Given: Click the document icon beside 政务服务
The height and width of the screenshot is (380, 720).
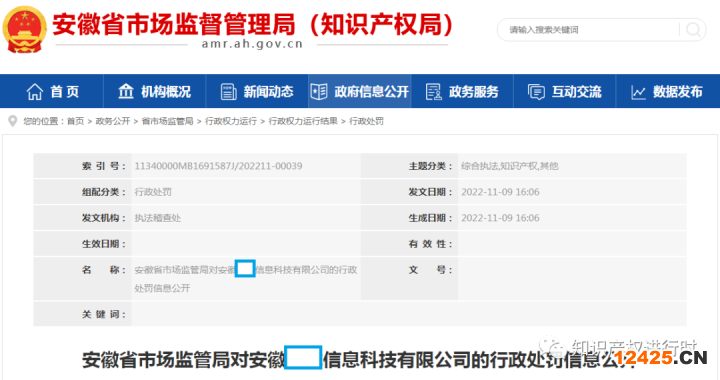Looking at the screenshot, I should click(433, 92).
